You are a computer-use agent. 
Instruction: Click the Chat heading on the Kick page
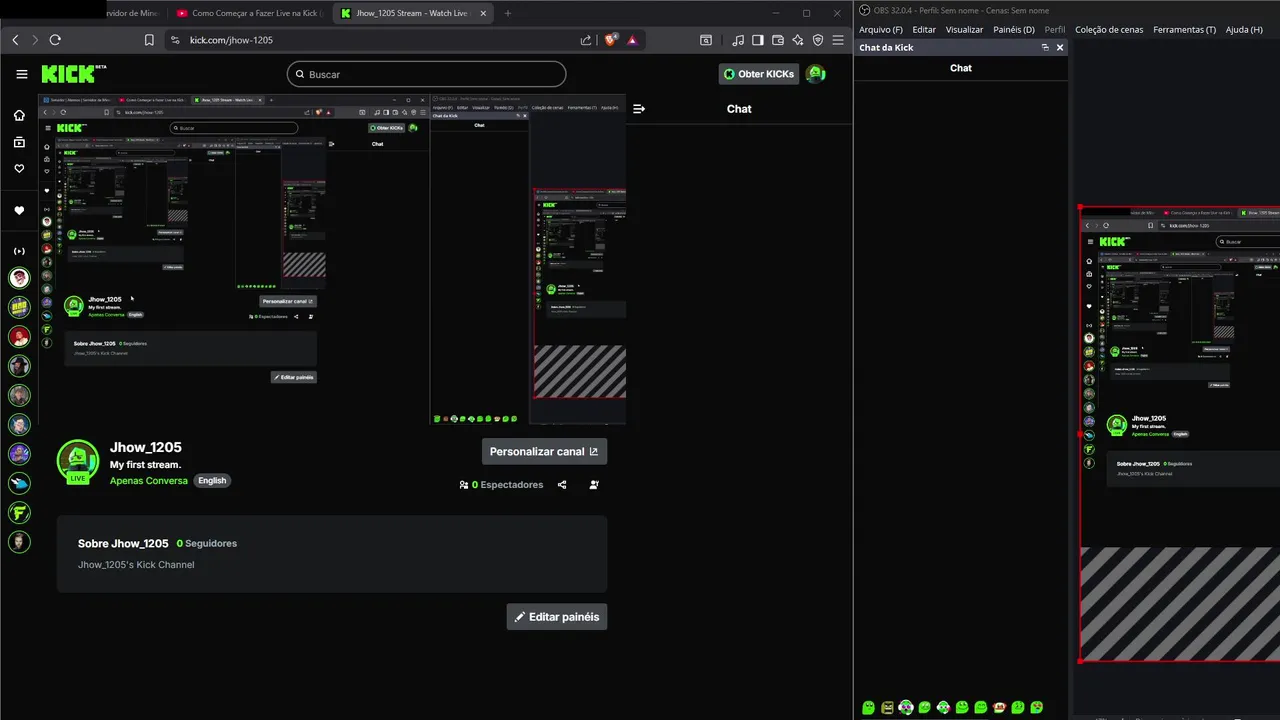739,108
